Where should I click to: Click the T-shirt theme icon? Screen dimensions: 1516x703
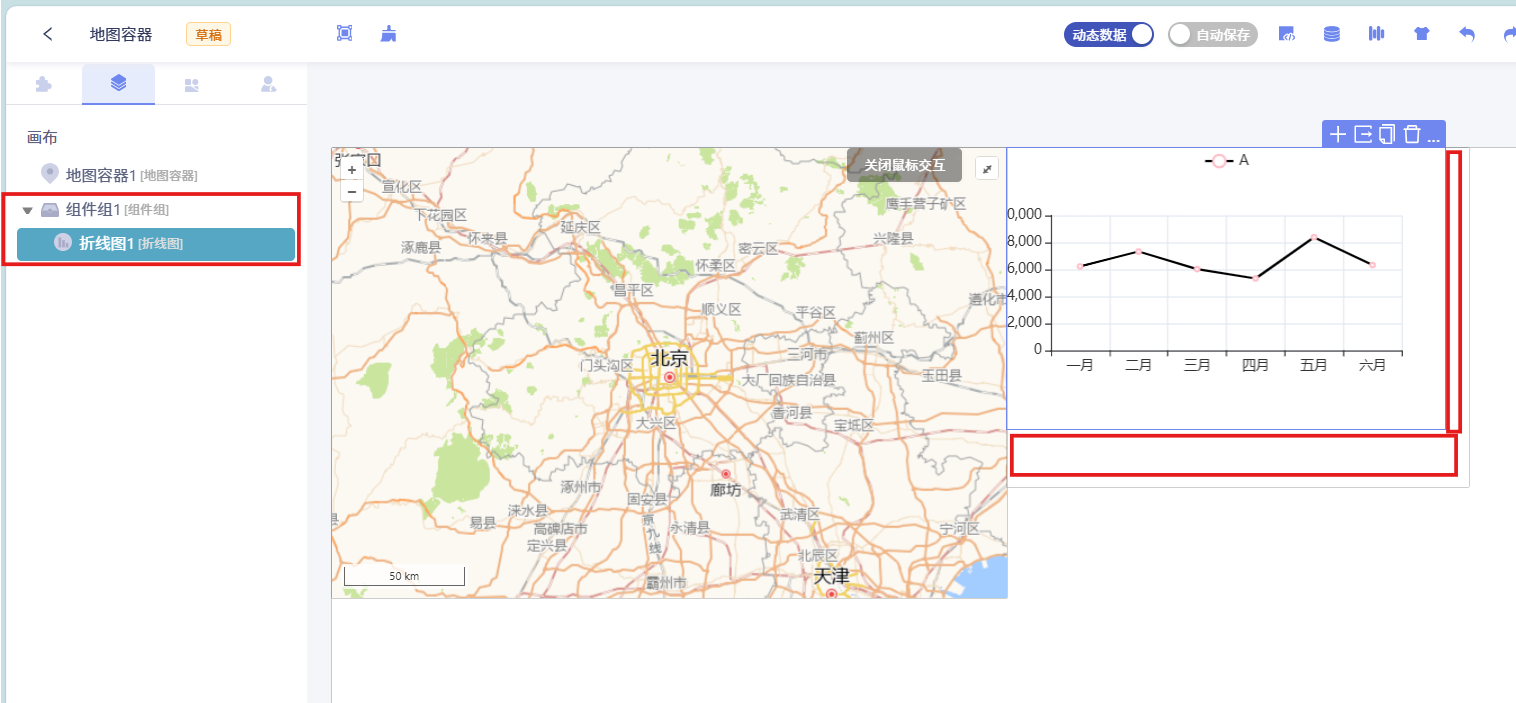[x=1422, y=34]
